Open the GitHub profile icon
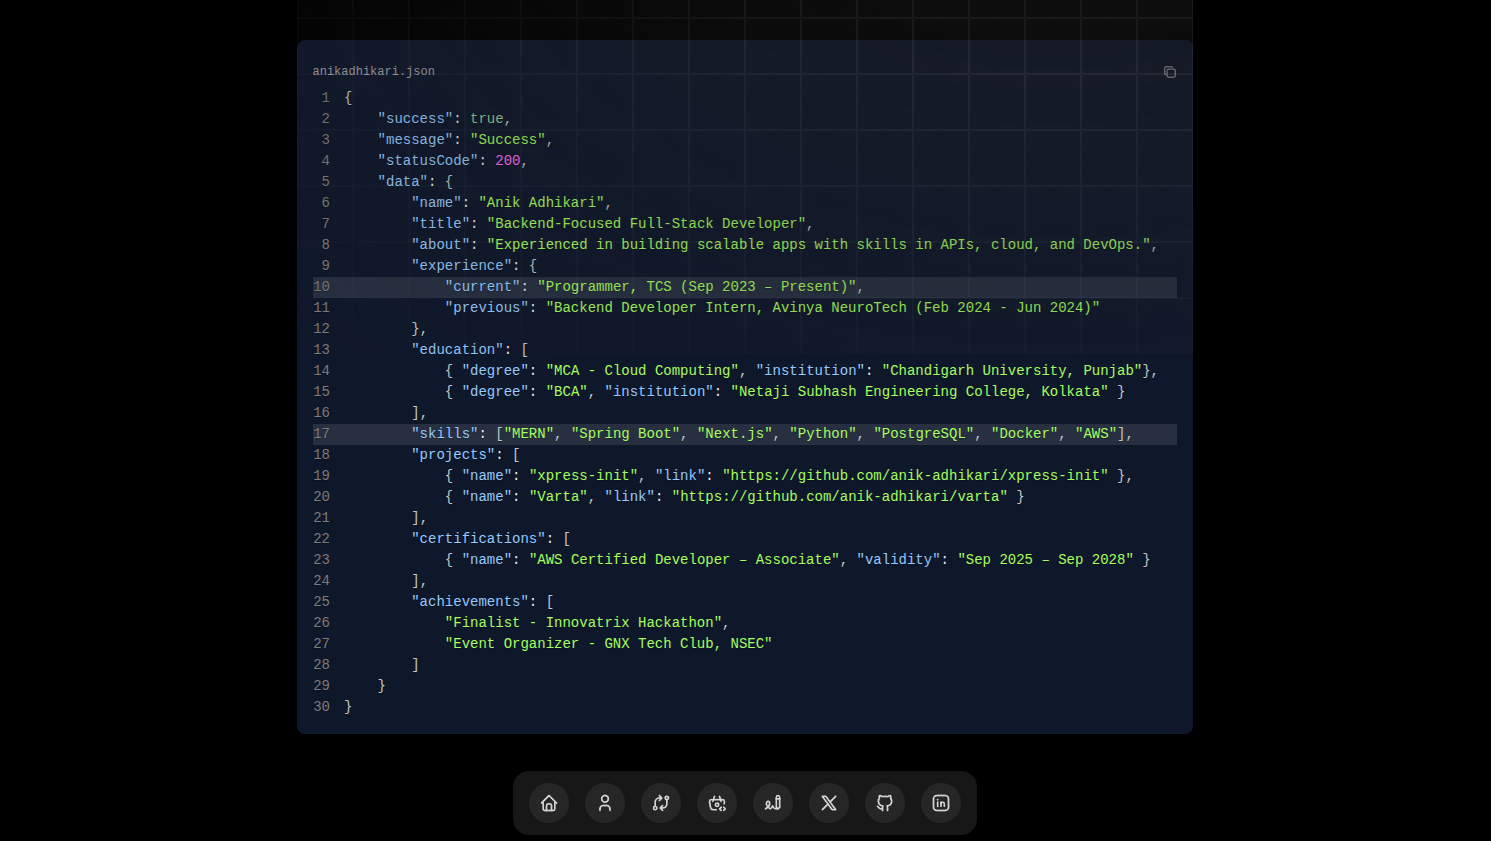Viewport: 1491px width, 841px height. tap(885, 803)
